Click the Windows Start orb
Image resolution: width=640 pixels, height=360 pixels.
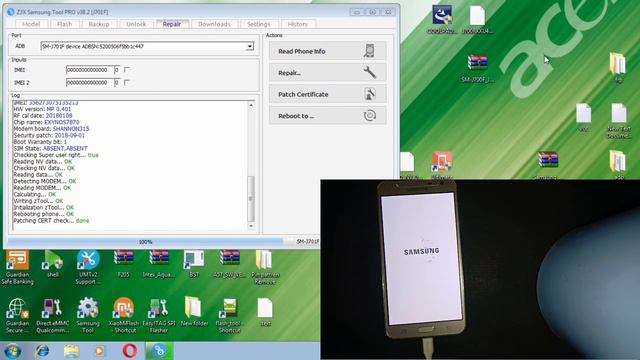12,351
